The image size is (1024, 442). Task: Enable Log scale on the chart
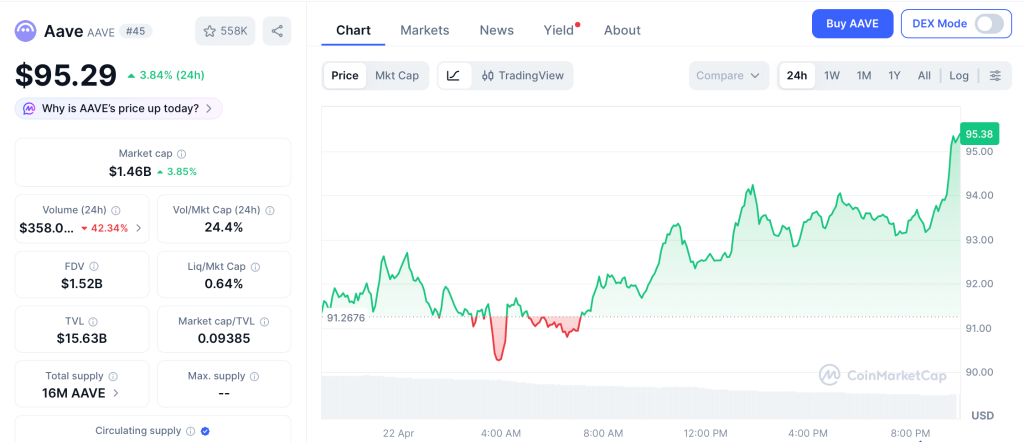click(x=959, y=76)
